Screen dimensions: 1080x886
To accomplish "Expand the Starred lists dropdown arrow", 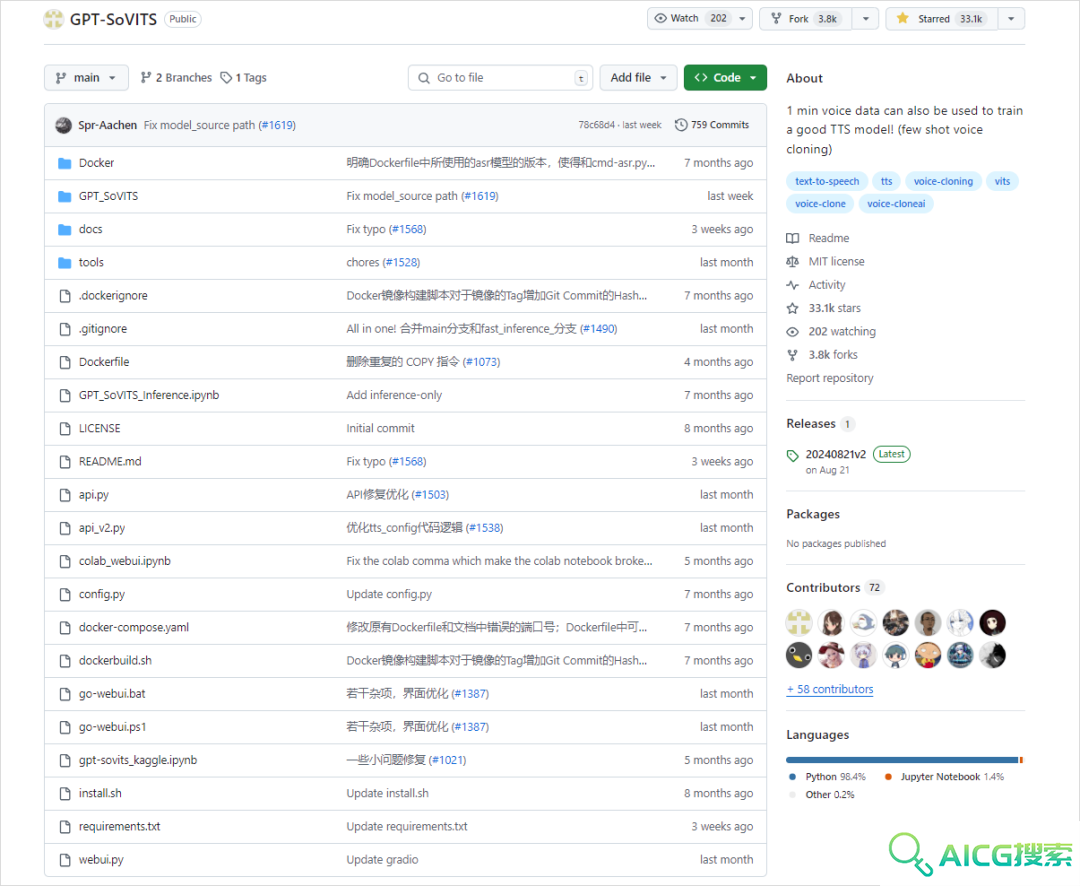I will 1011,19.
